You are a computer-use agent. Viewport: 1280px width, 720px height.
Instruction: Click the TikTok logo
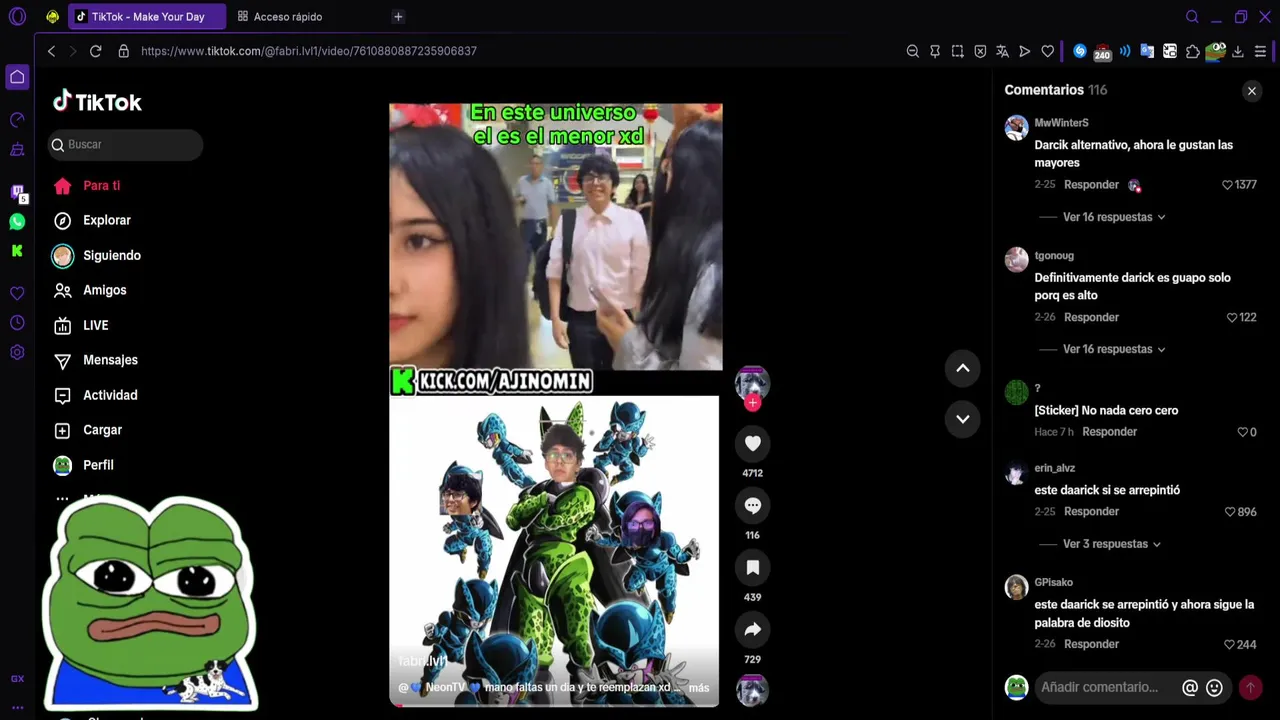point(97,102)
